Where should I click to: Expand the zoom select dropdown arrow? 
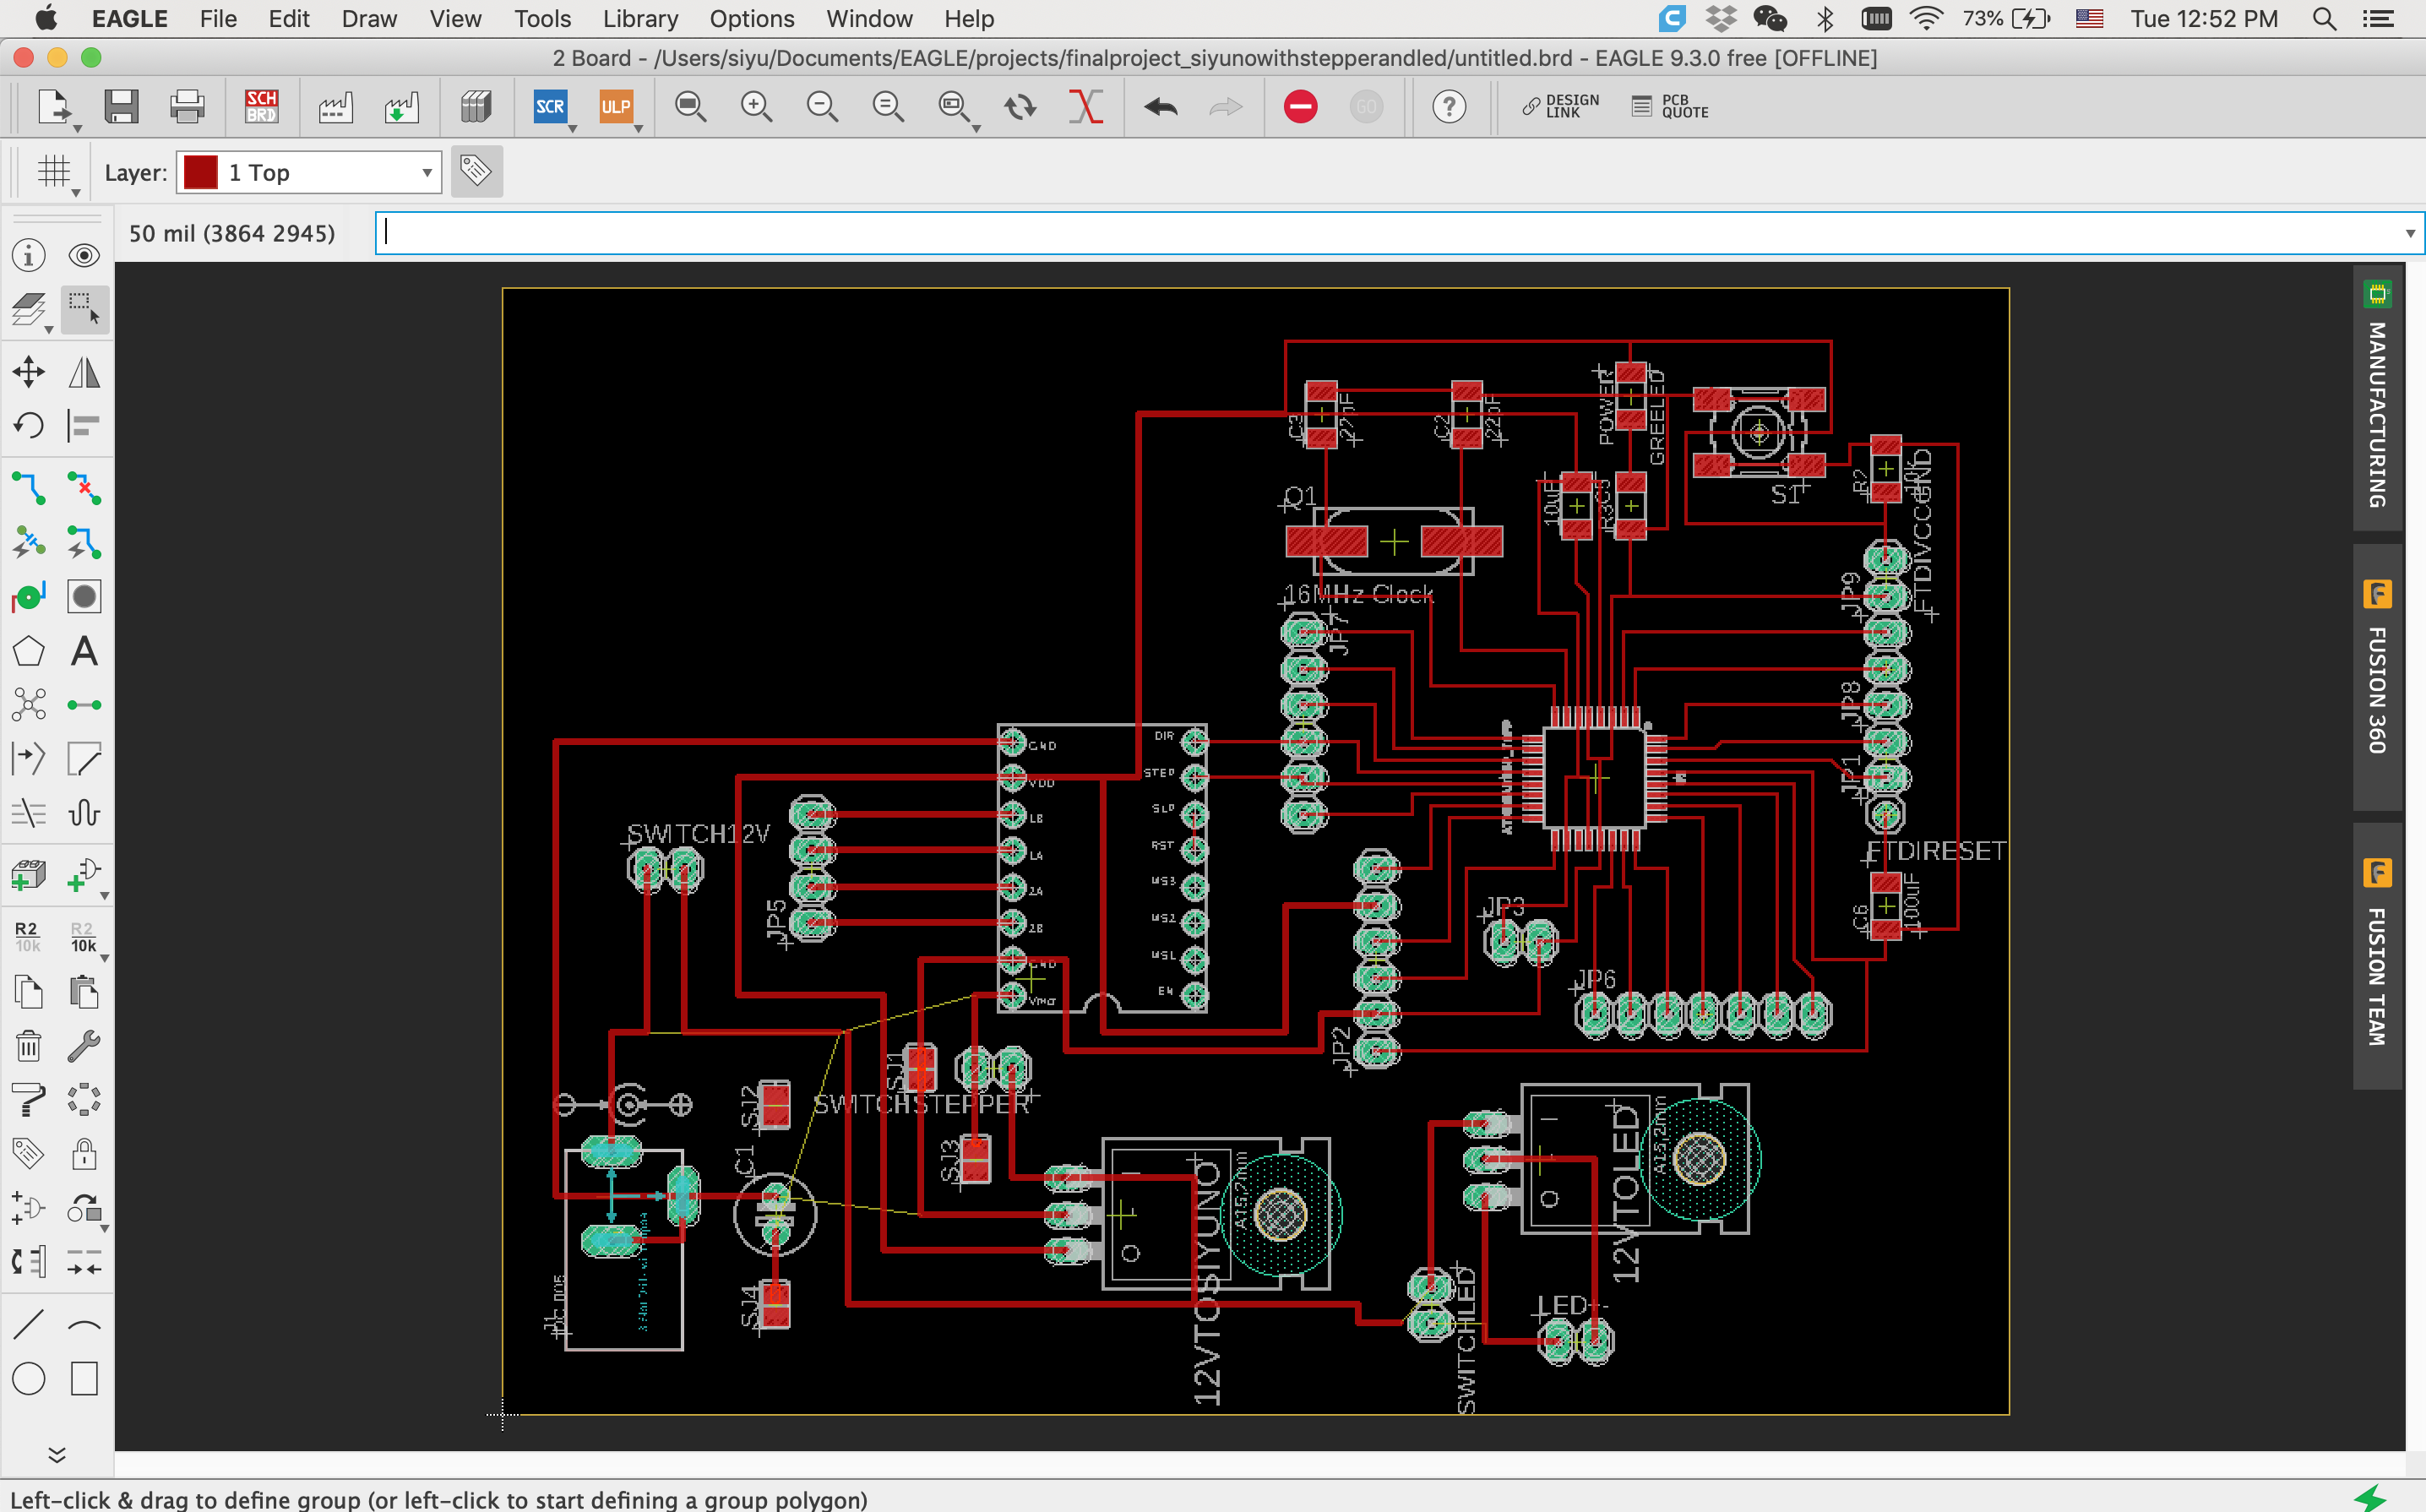[x=976, y=129]
